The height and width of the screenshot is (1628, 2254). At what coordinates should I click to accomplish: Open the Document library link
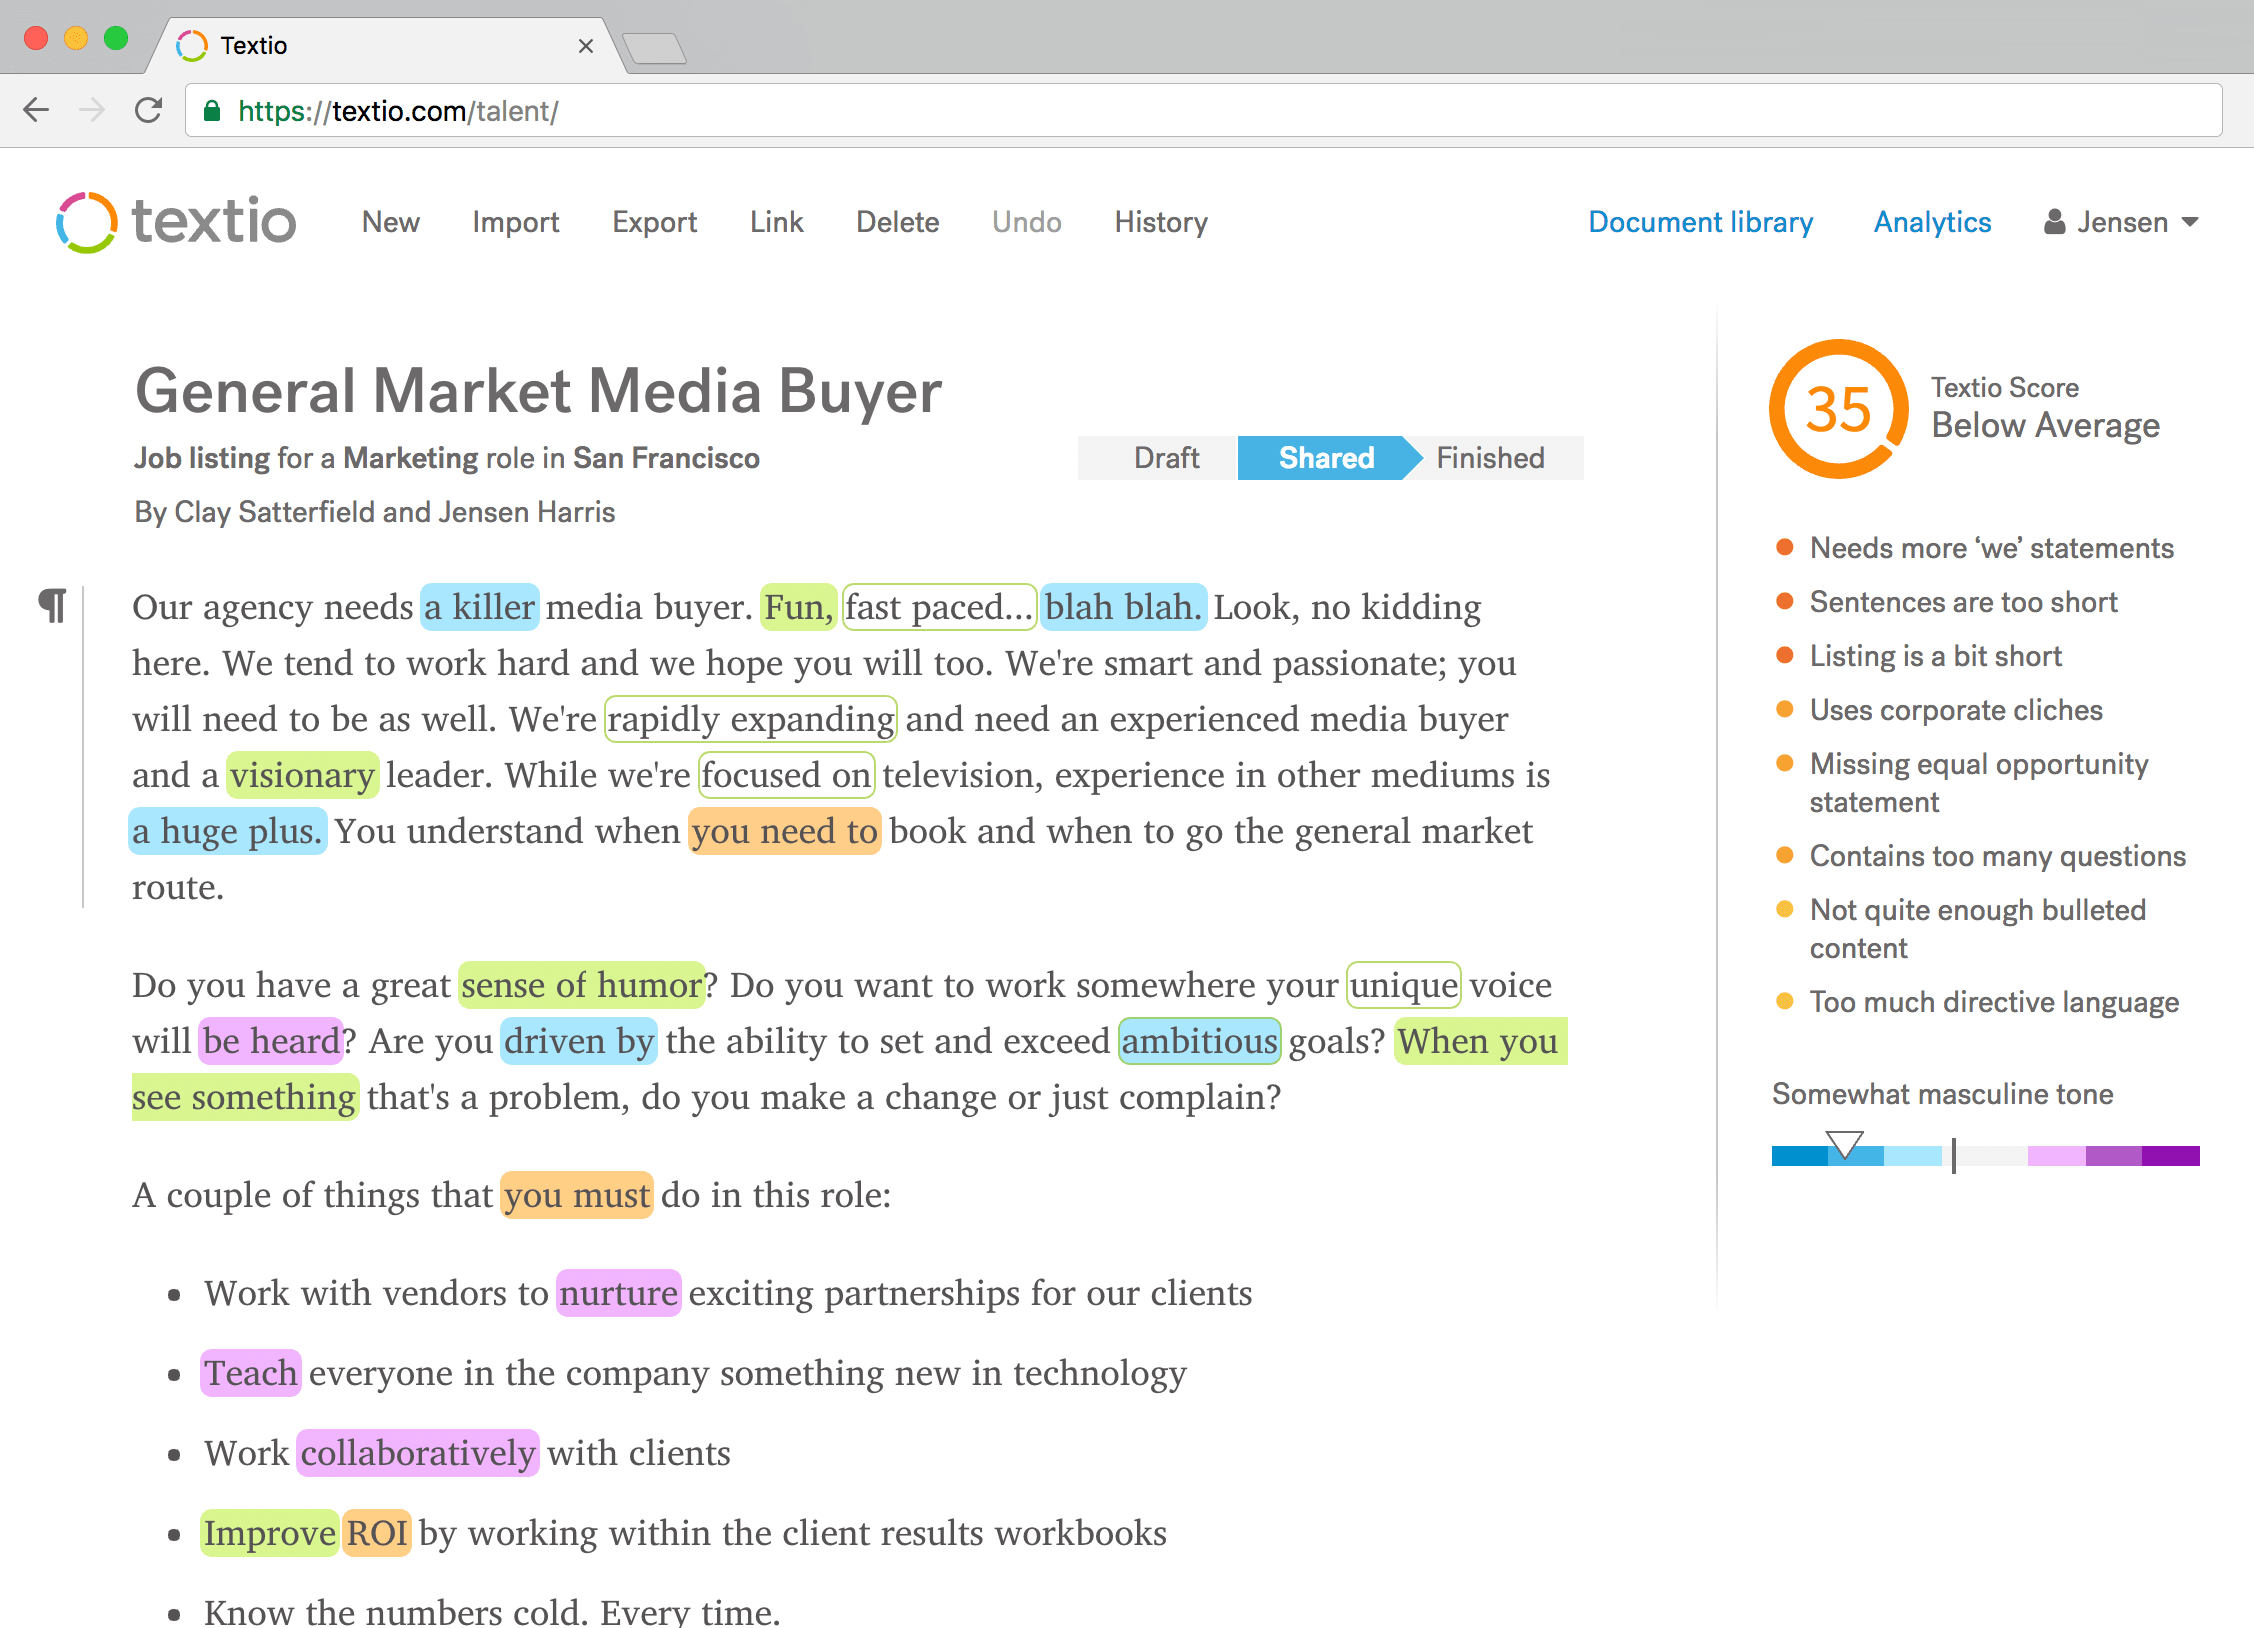coord(1701,222)
